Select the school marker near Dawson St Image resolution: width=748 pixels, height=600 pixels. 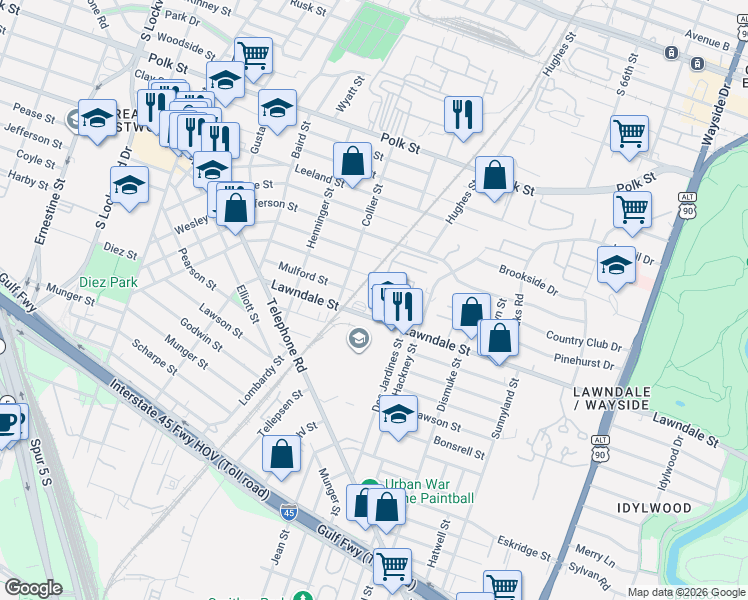coord(398,414)
